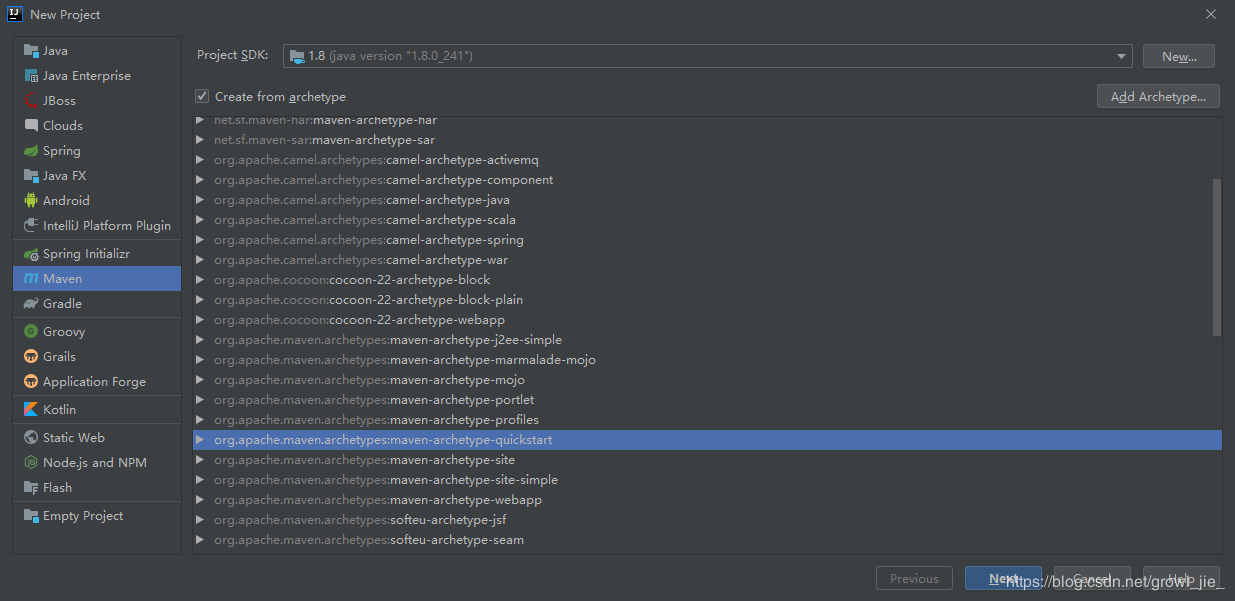Click the Maven icon in the sidebar
Image resolution: width=1235 pixels, height=601 pixels.
(x=30, y=279)
